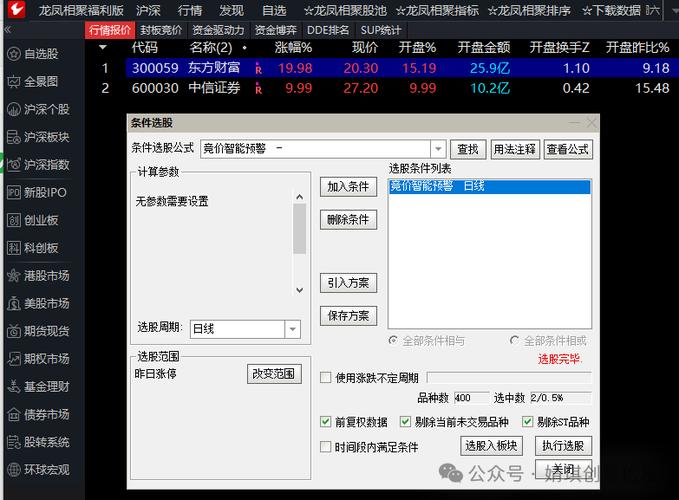This screenshot has height=500, width=679.
Task: Open the ☆龙凤相聚指标 menu
Action: (437, 10)
